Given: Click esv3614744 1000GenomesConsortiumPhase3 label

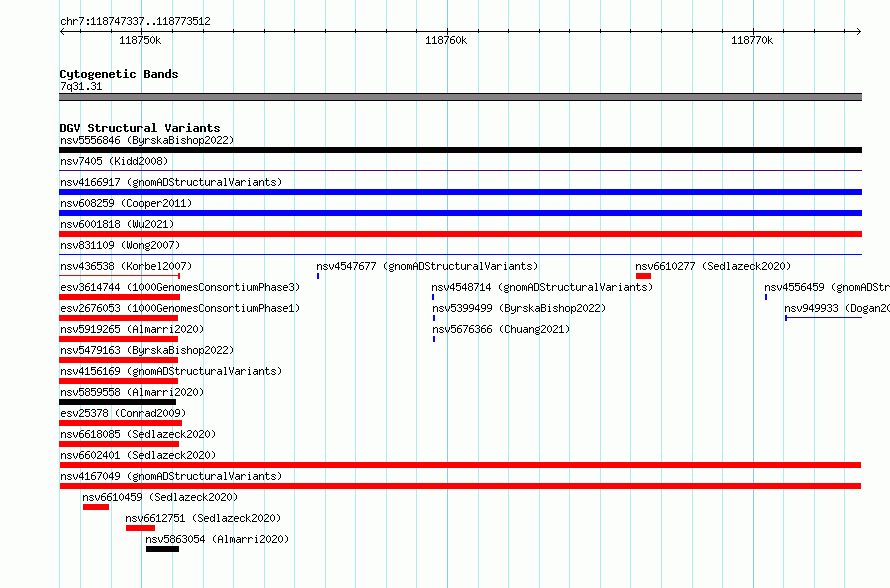Looking at the screenshot, I should pos(180,287).
